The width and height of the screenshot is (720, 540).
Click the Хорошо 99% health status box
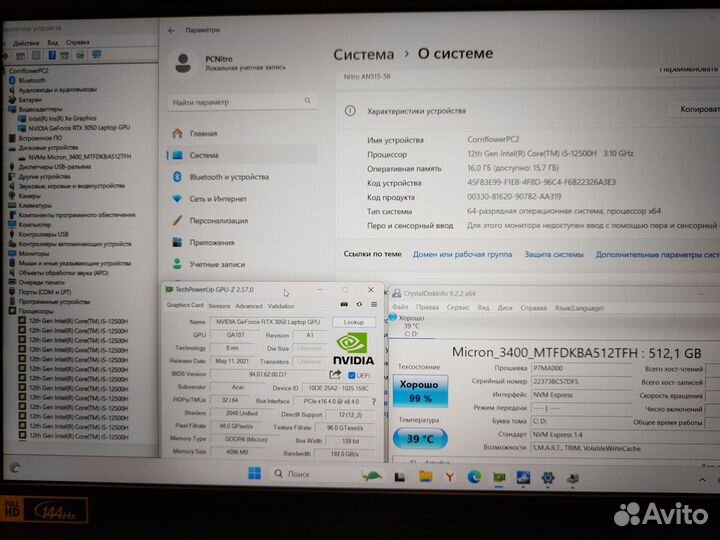point(419,392)
